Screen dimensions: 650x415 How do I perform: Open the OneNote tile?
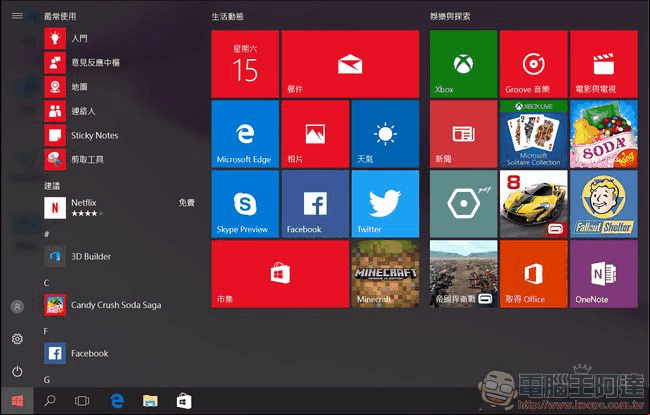(604, 274)
